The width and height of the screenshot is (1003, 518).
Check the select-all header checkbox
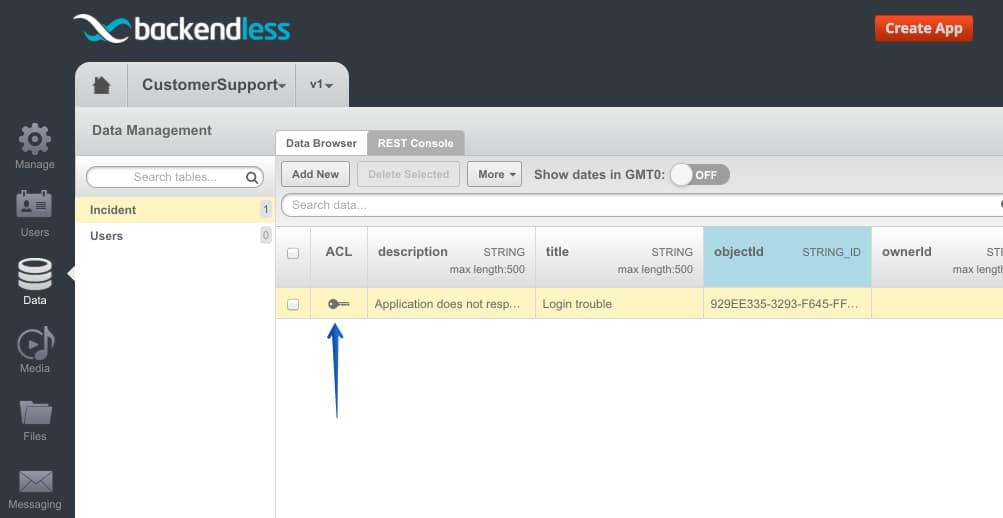[293, 253]
